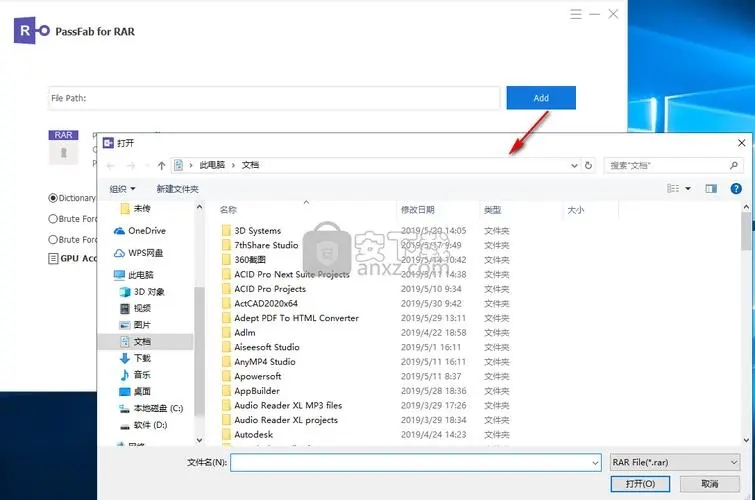Toggle the preview pane icon
Screen dimensions: 755x500
pos(711,188)
